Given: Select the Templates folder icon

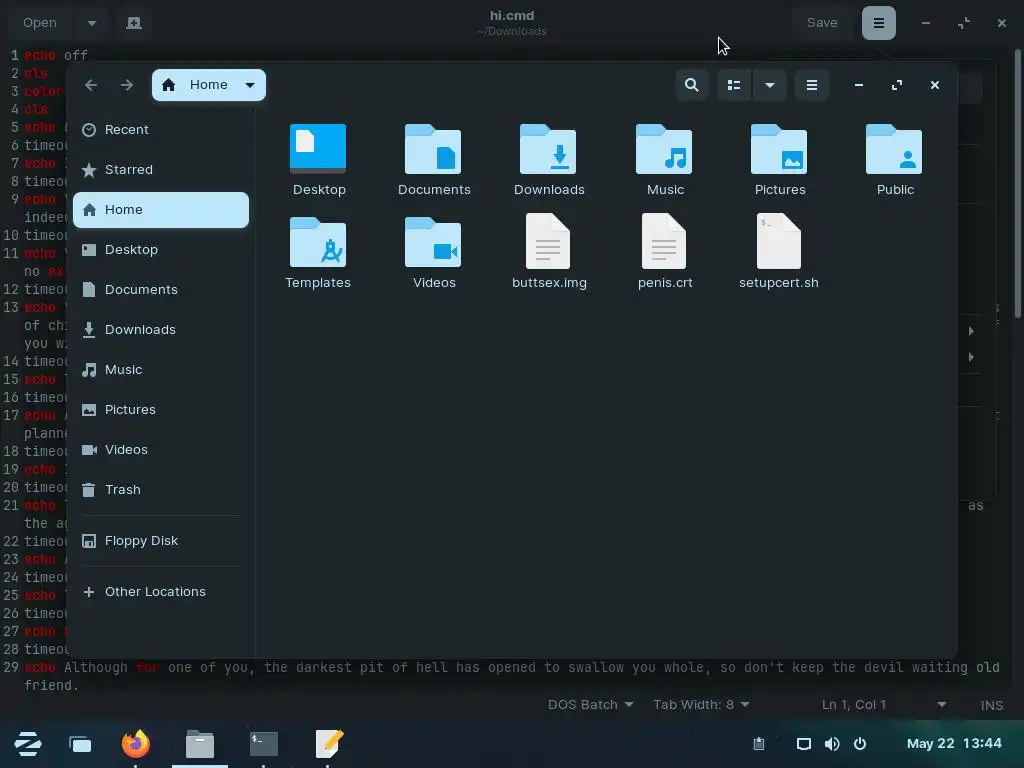Looking at the screenshot, I should [x=318, y=242].
